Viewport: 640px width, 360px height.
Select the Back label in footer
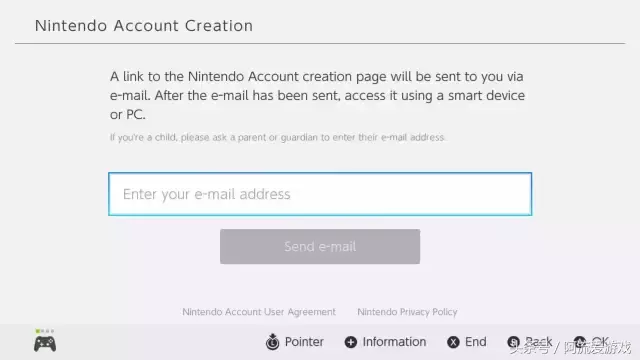[539, 342]
